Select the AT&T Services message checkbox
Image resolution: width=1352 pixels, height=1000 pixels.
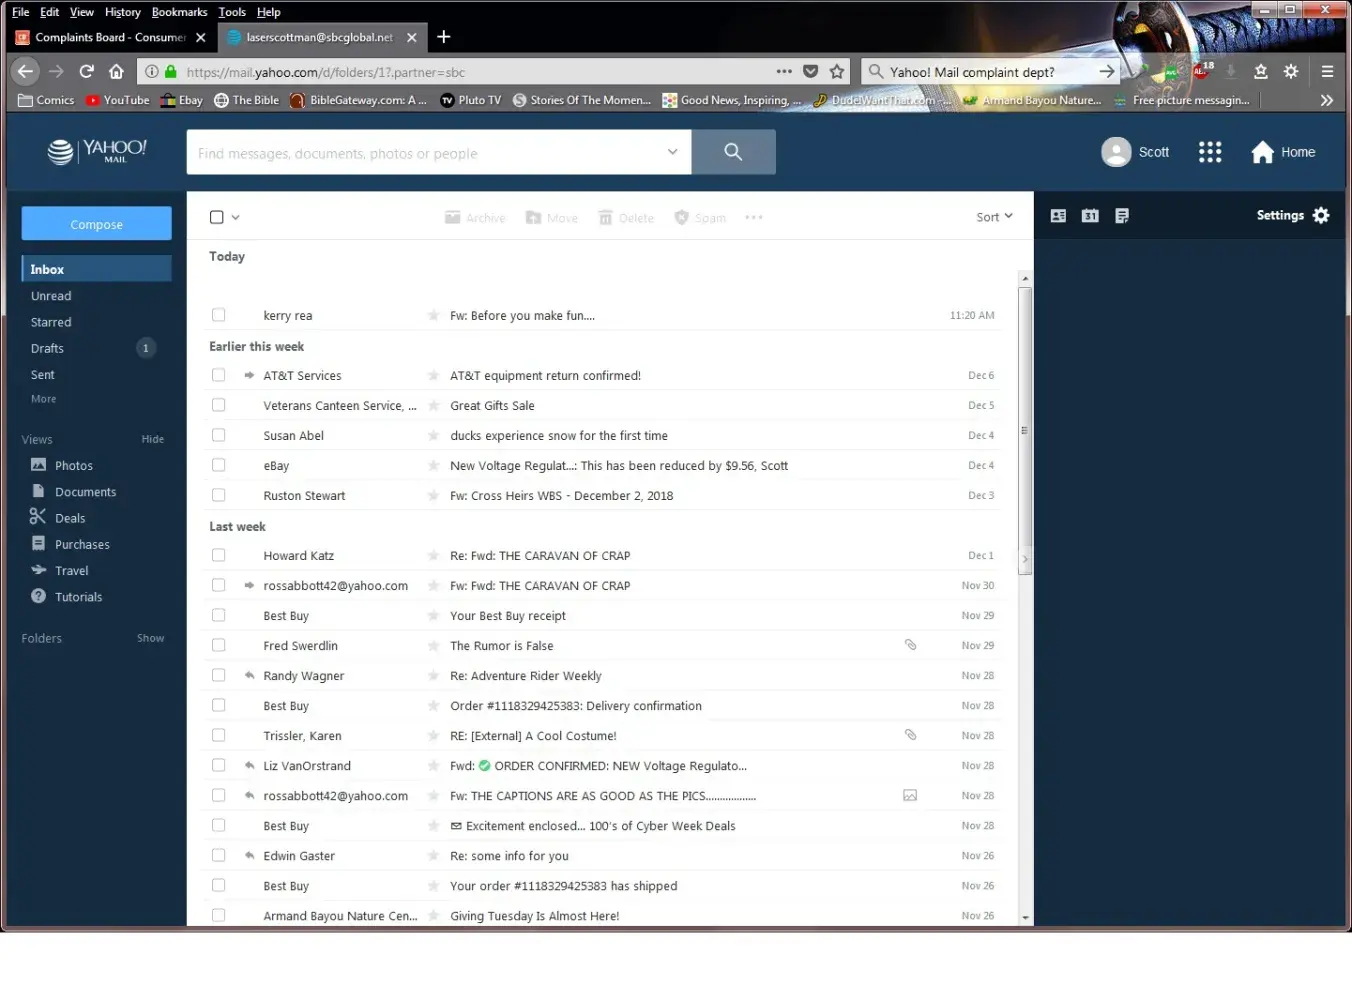tap(218, 375)
